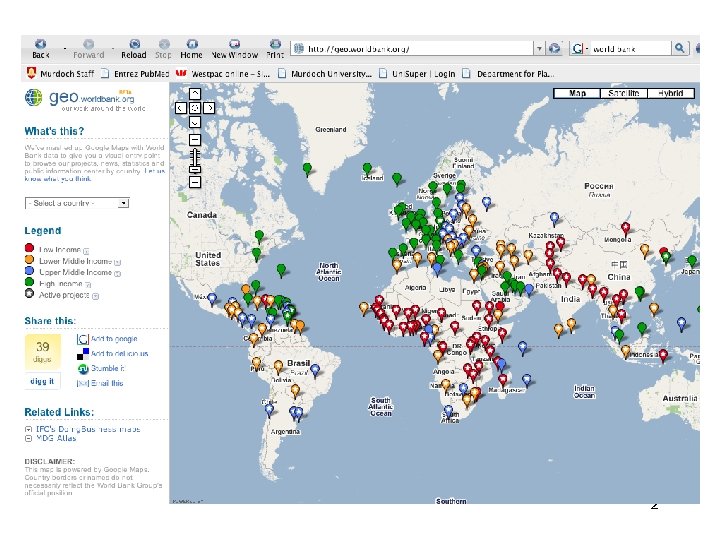
Task: Click the digg it button
Action: (x=44, y=382)
